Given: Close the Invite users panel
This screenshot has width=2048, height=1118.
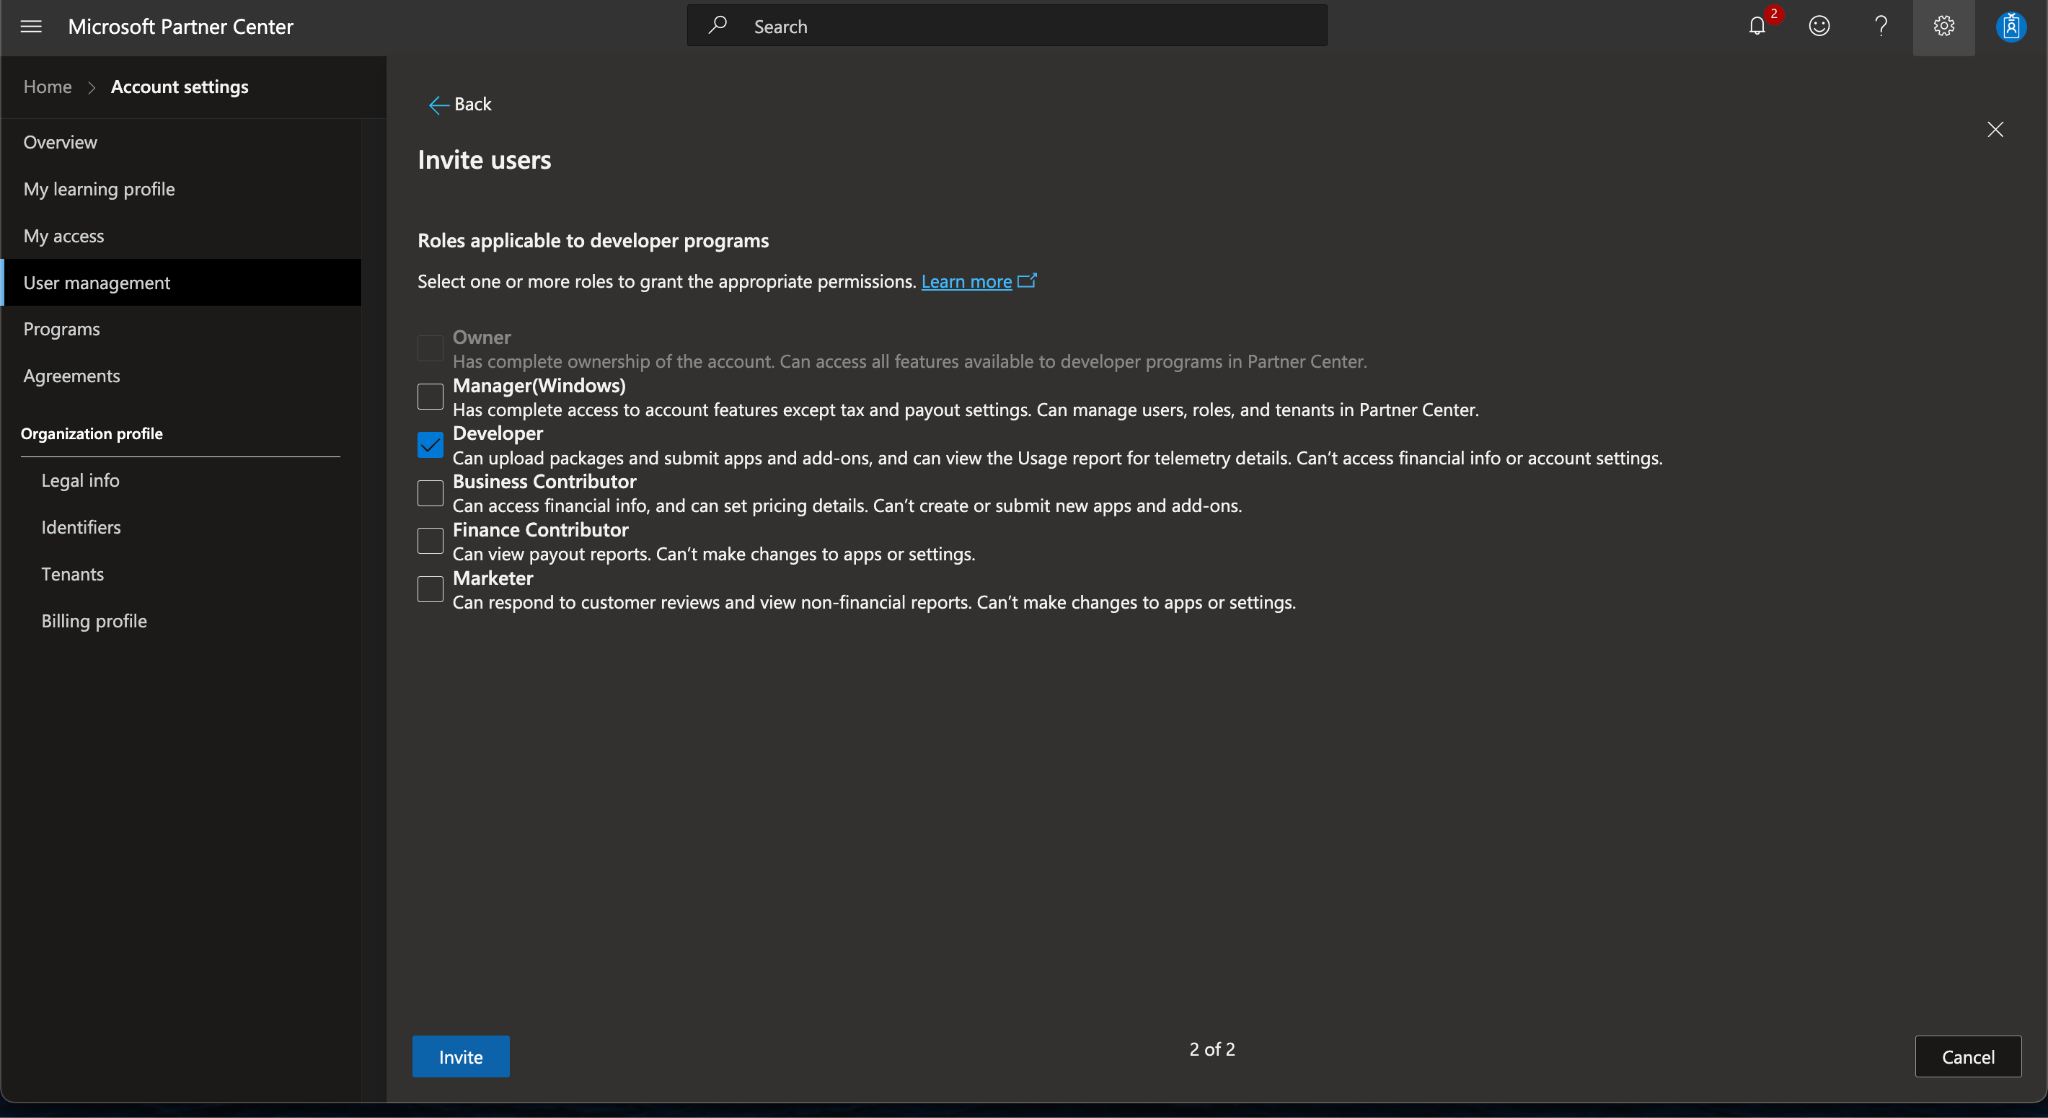Looking at the screenshot, I should point(1995,130).
